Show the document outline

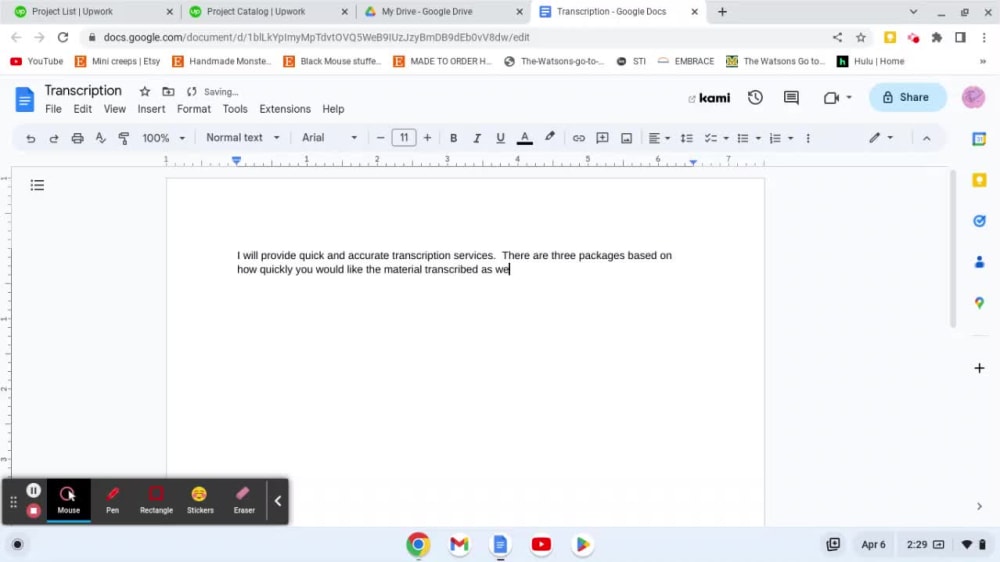coord(37,186)
